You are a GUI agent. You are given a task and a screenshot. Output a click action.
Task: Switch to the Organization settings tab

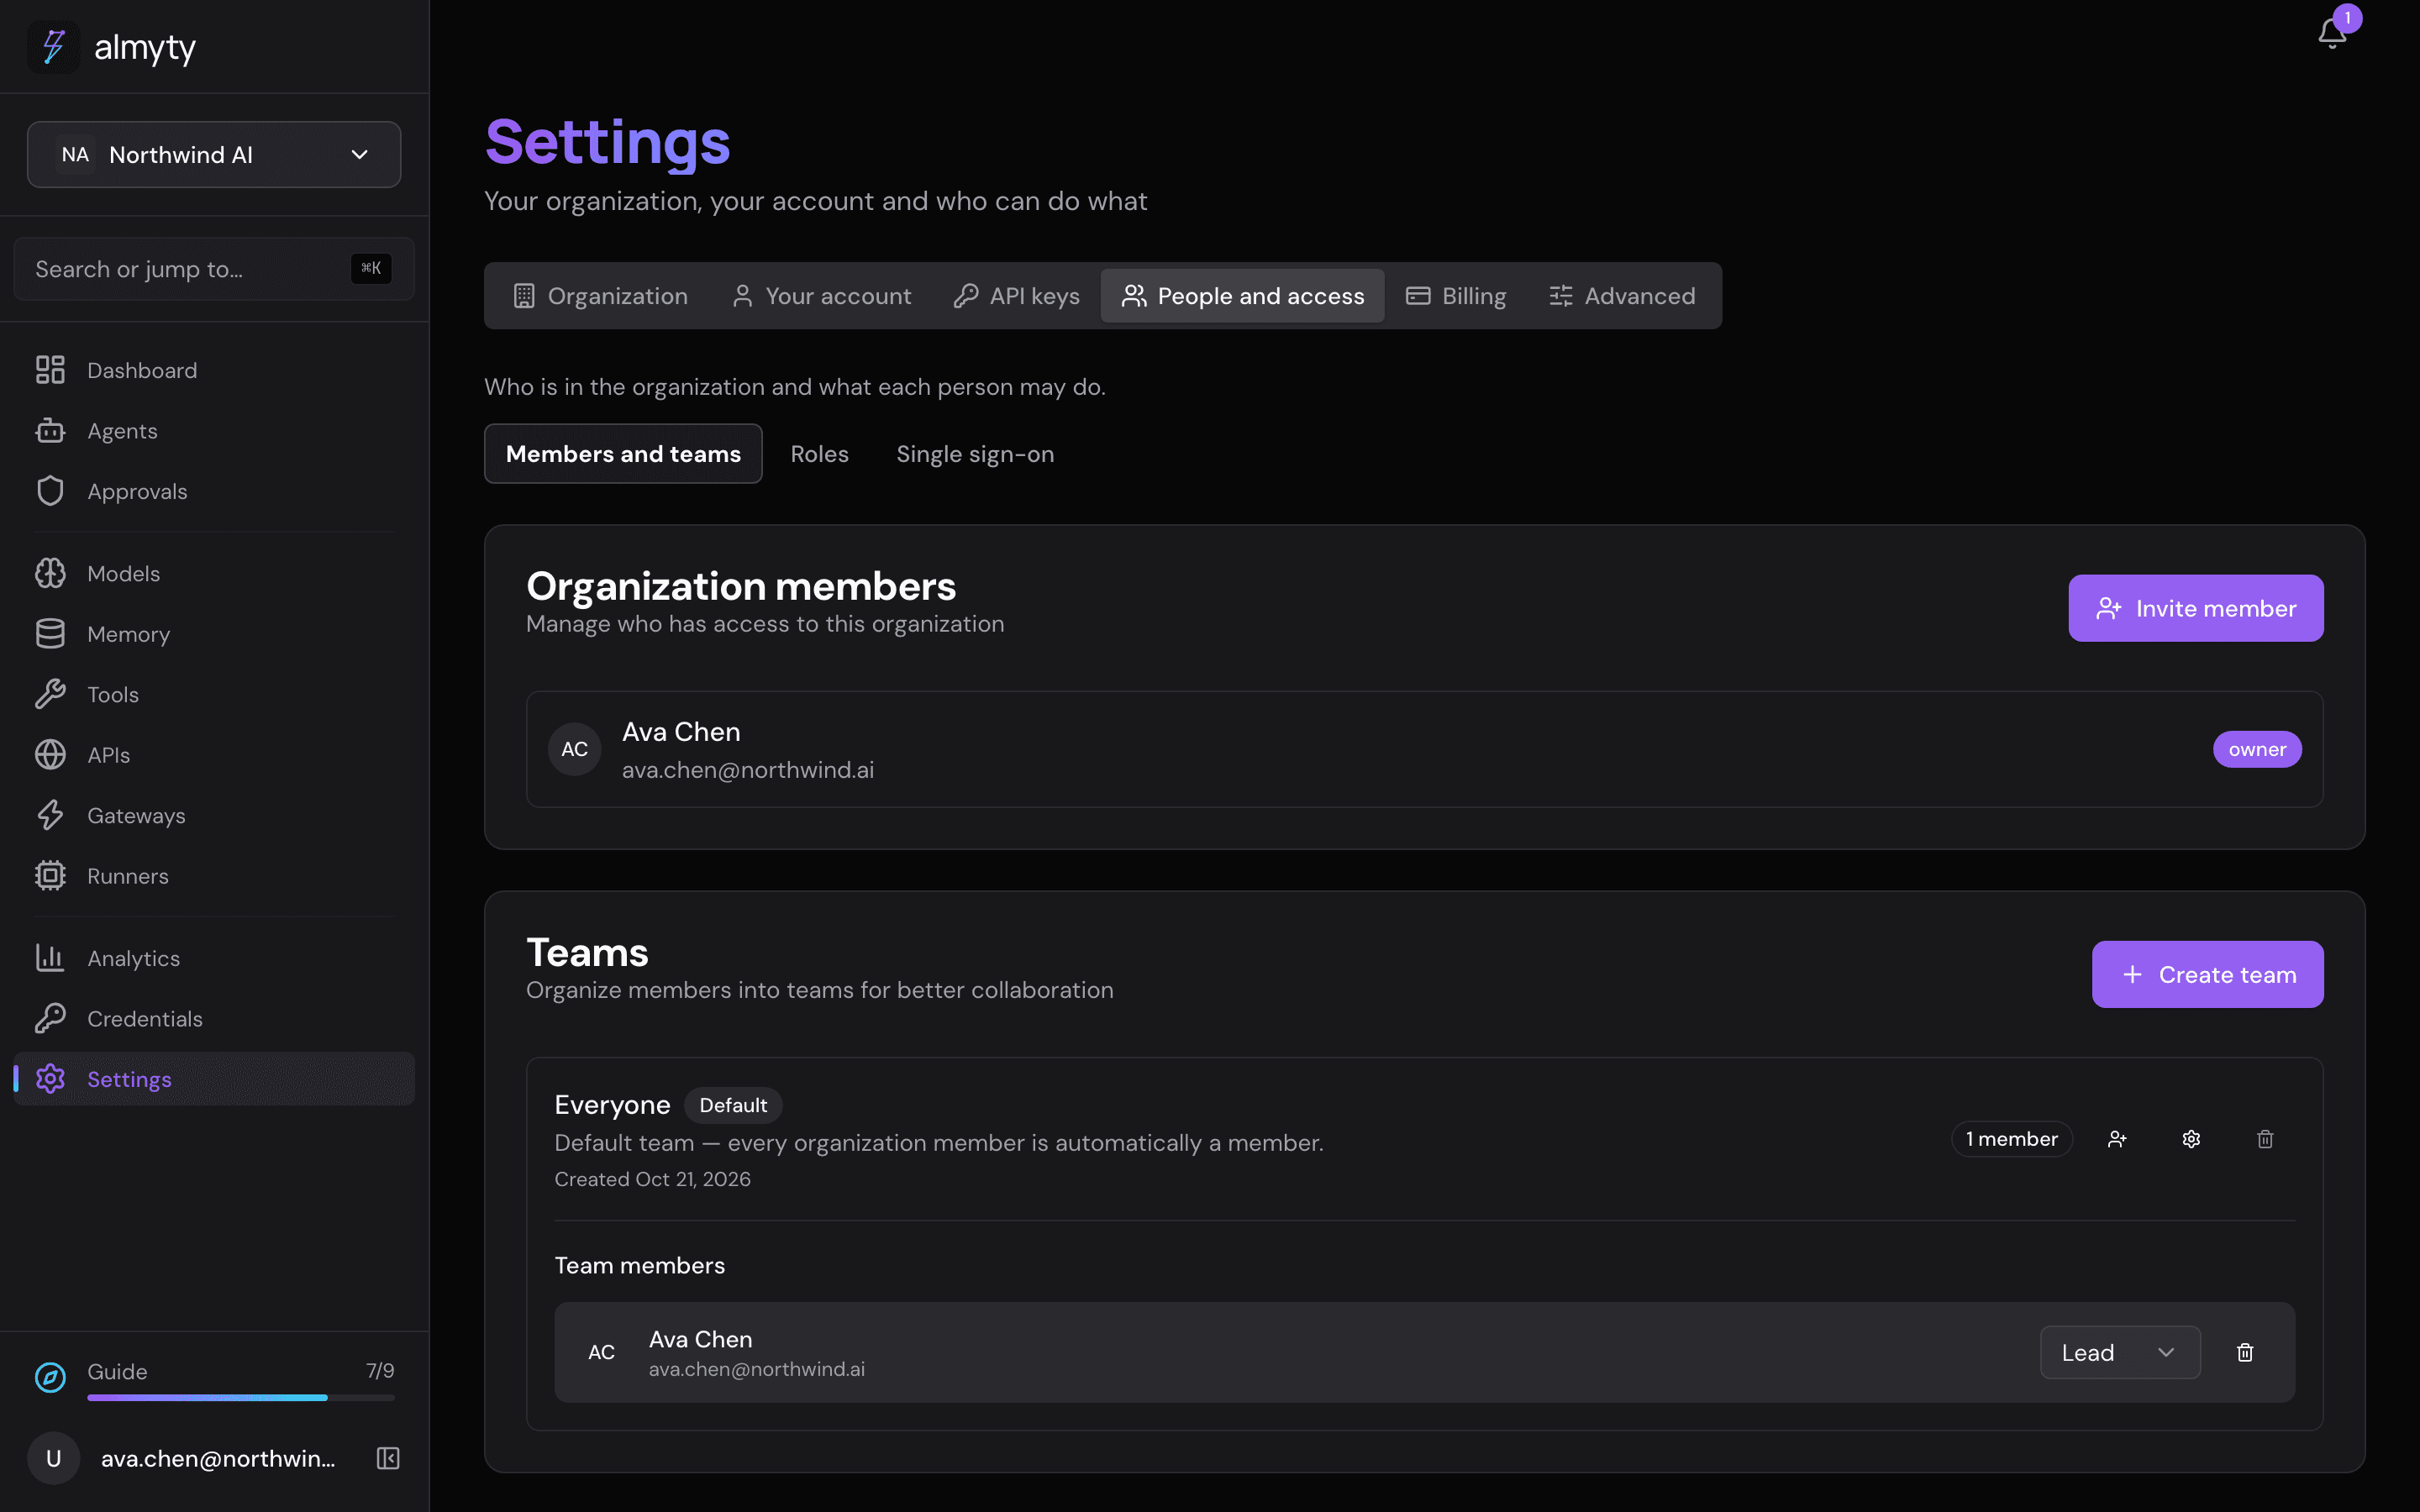click(600, 296)
